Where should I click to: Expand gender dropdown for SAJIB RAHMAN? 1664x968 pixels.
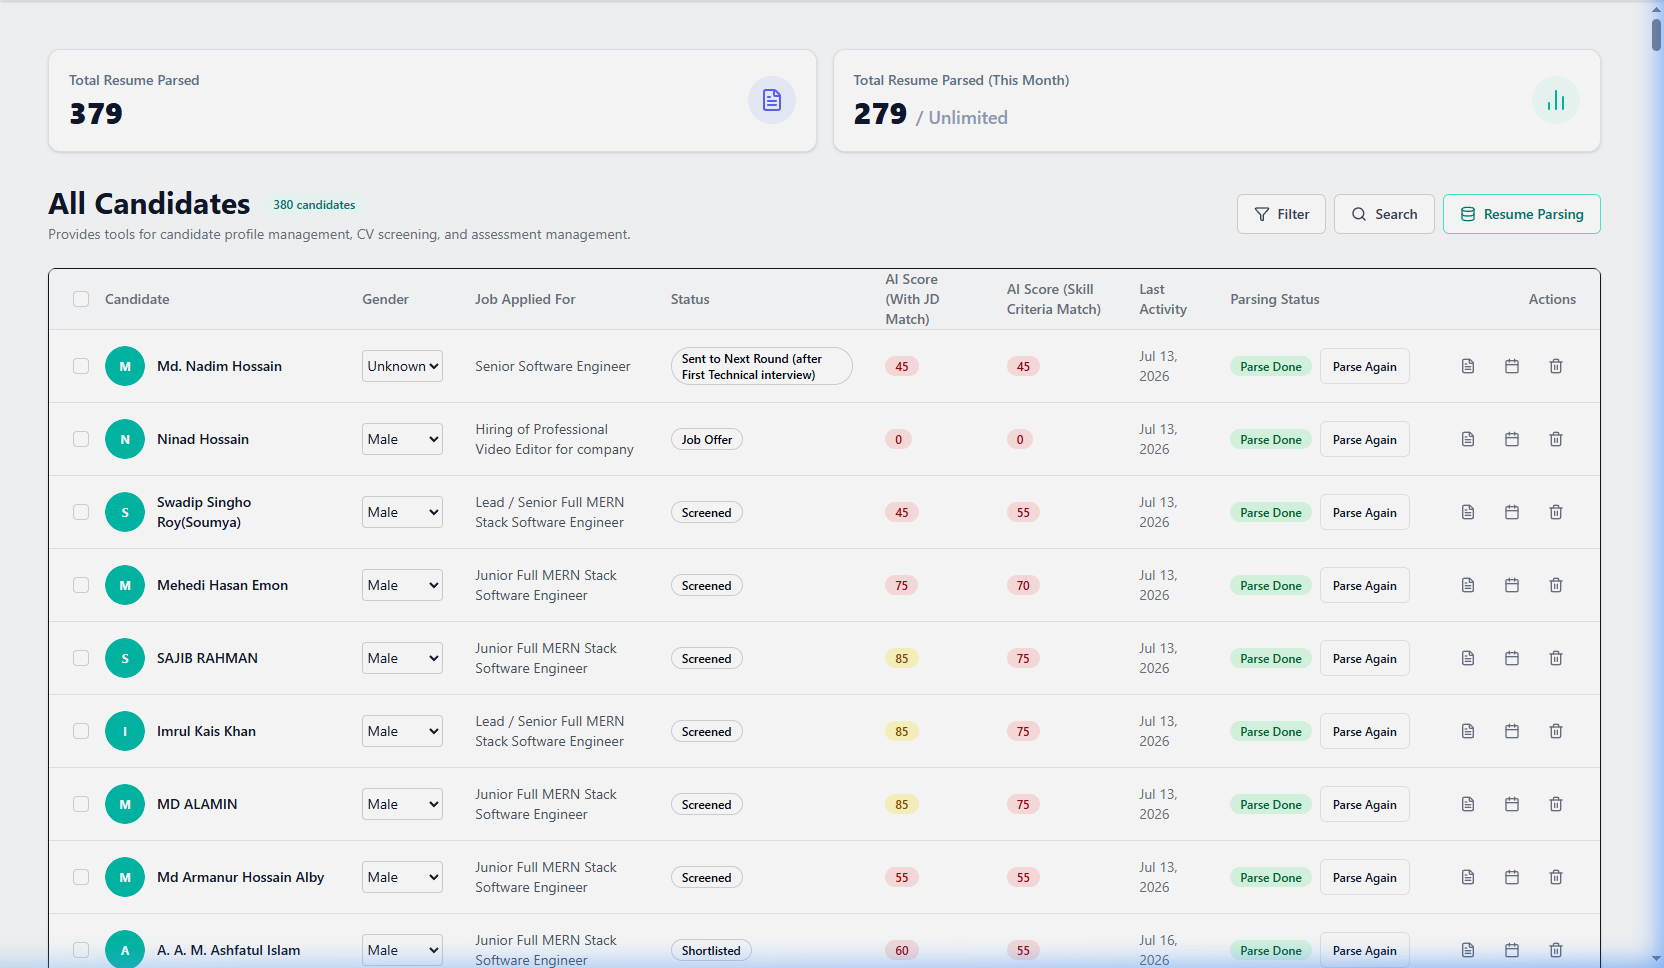pyautogui.click(x=402, y=658)
